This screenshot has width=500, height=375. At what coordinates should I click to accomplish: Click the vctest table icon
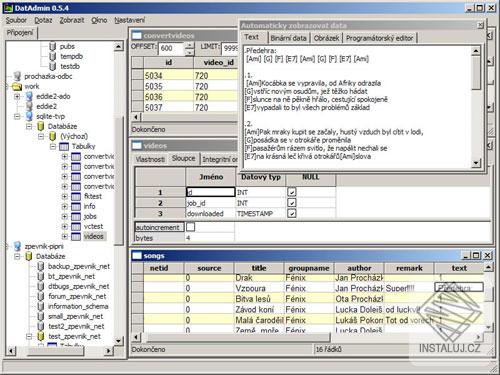click(x=76, y=227)
